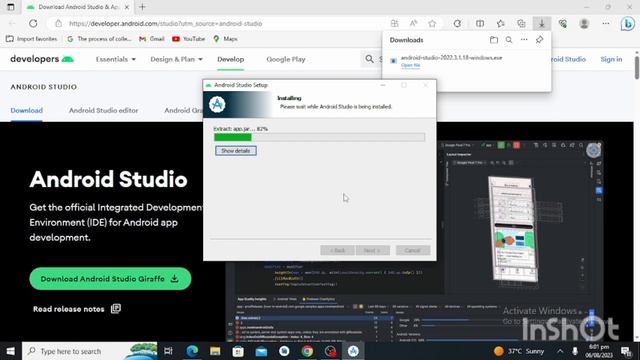The height and width of the screenshot is (360, 640).
Task: Click the Back button in setup
Action: click(337, 250)
